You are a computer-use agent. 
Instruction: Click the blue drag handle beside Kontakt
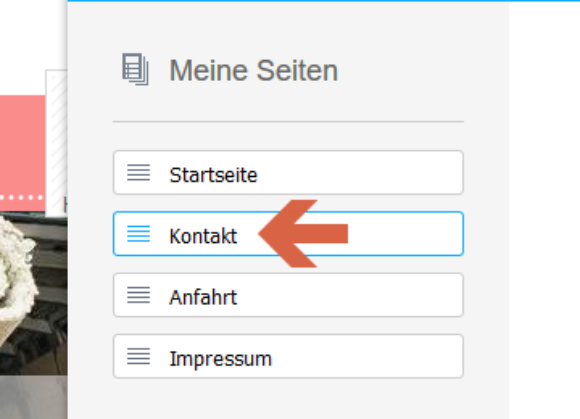pos(139,234)
